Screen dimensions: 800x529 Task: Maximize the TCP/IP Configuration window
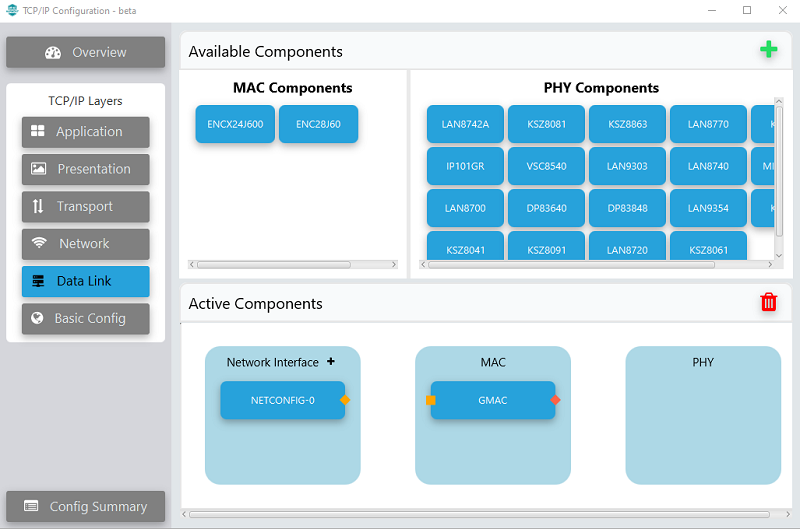coord(747,10)
